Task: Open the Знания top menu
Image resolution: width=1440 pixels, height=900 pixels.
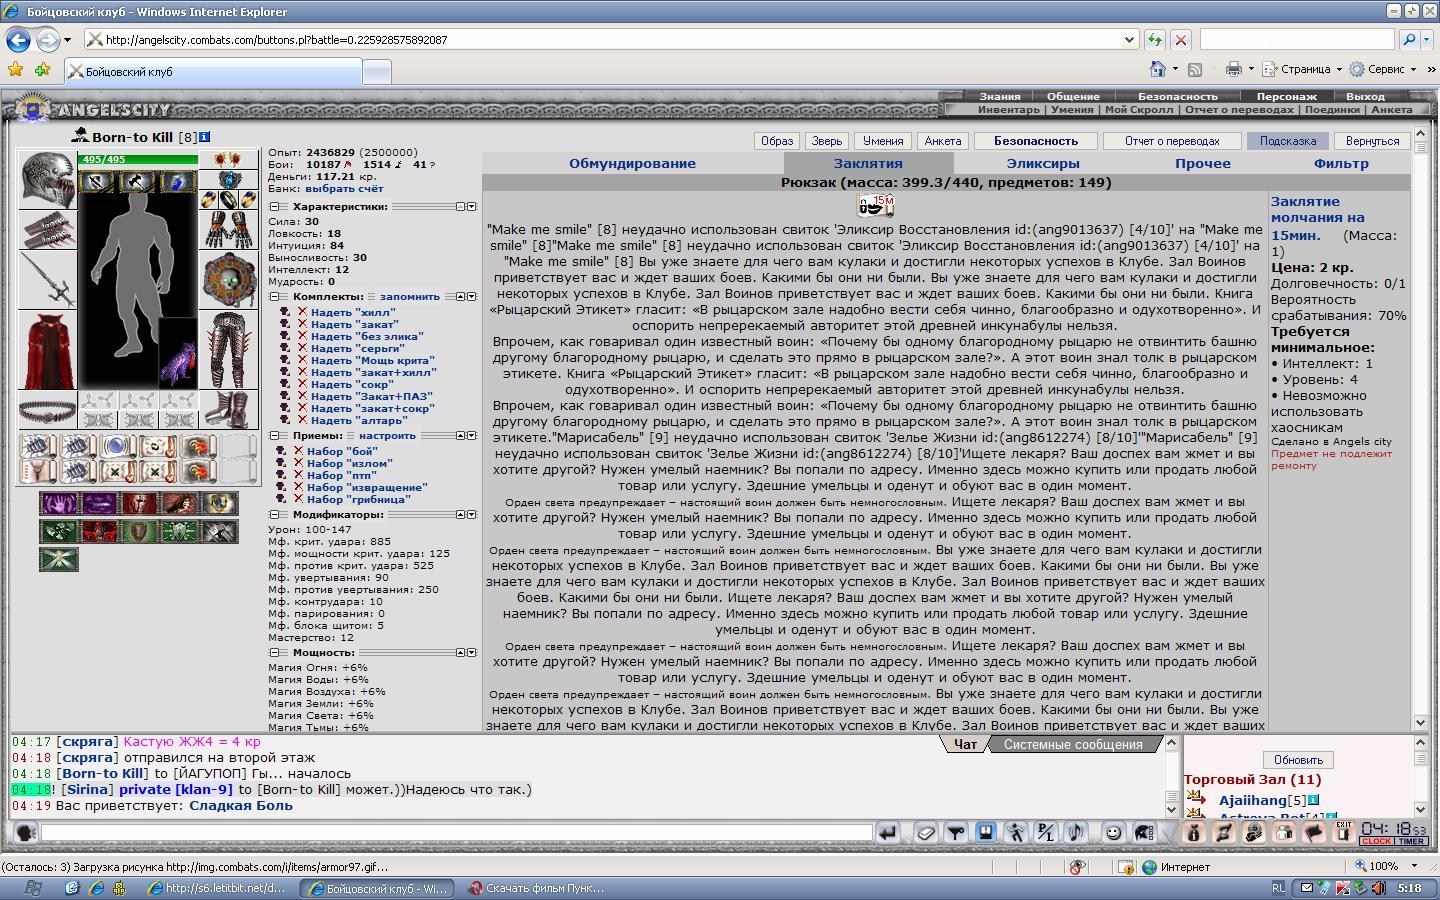Action: (x=1000, y=97)
